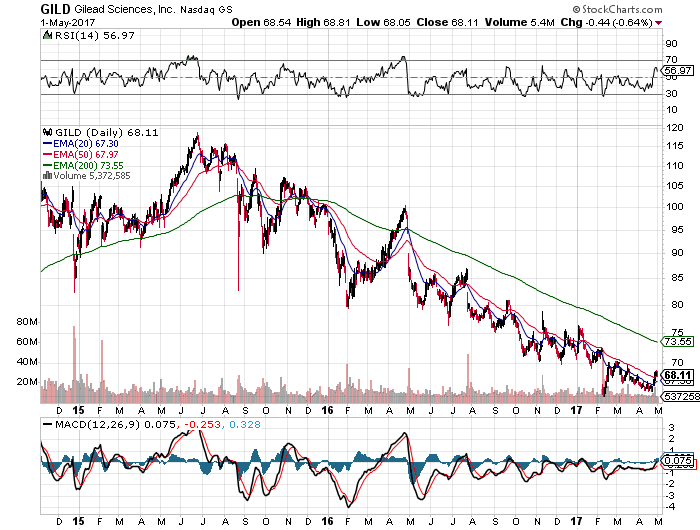
Task: Click the 80M volume axis label
Action: click(x=27, y=322)
